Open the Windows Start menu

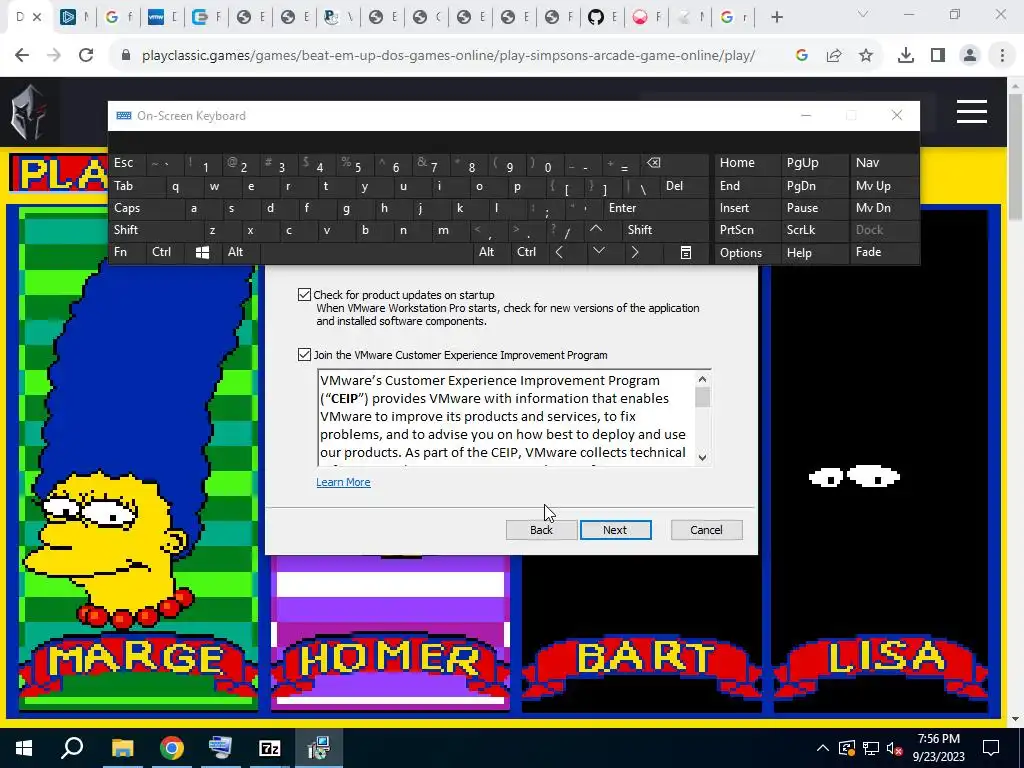pos(24,748)
